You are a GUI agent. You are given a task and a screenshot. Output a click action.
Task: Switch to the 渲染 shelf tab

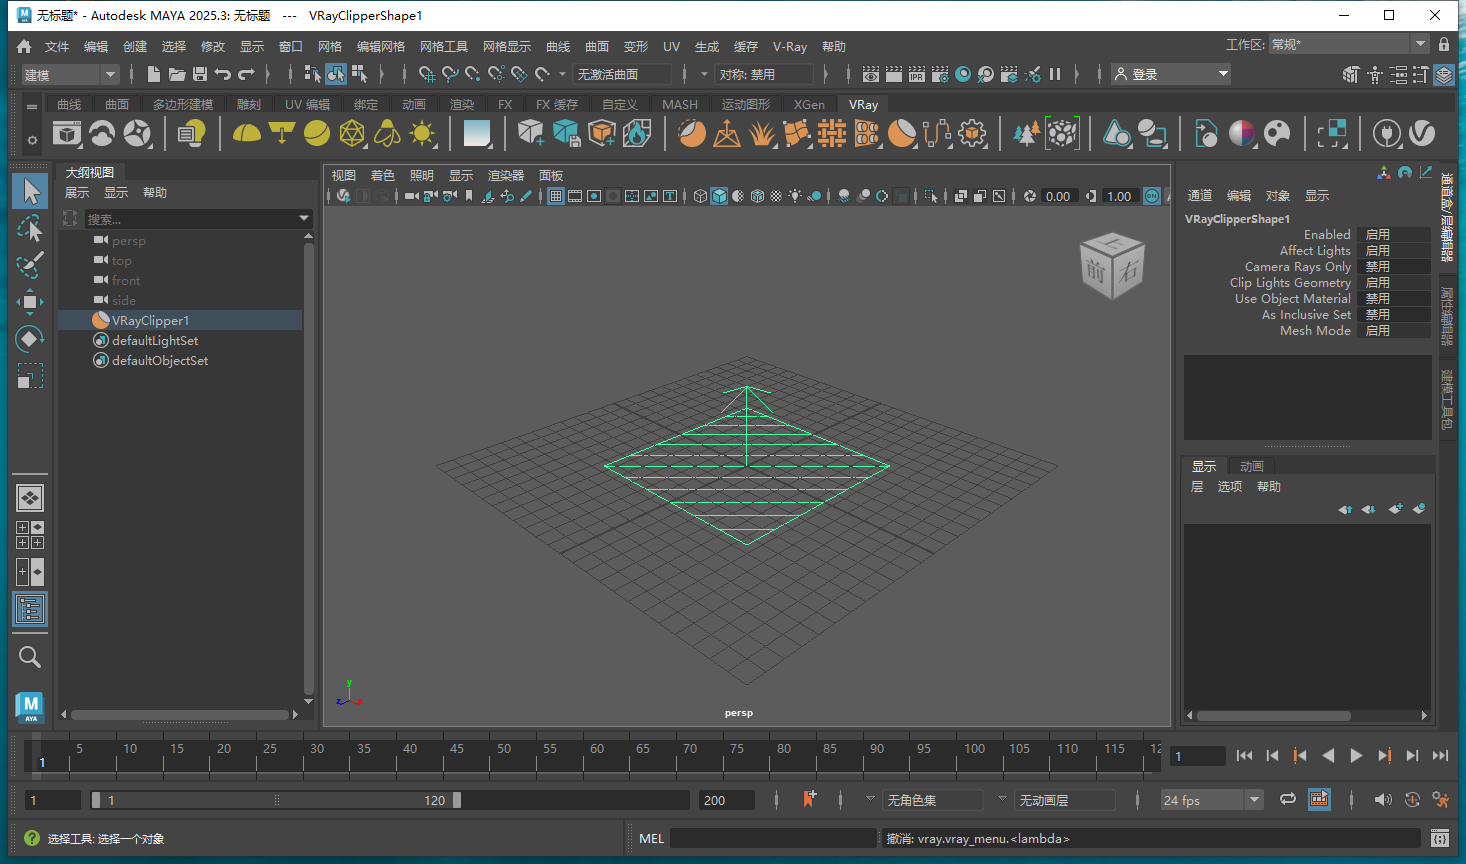[x=462, y=104]
